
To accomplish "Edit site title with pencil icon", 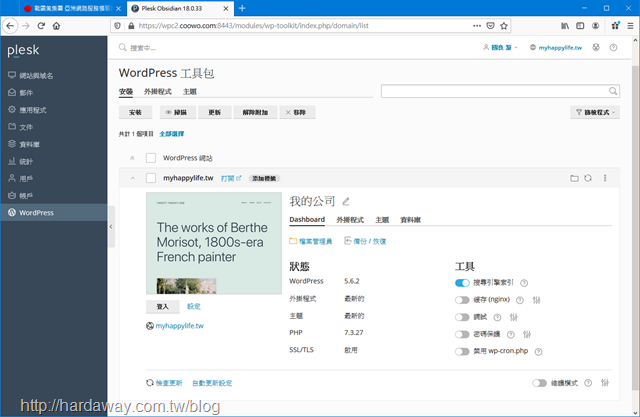I will pos(346,201).
